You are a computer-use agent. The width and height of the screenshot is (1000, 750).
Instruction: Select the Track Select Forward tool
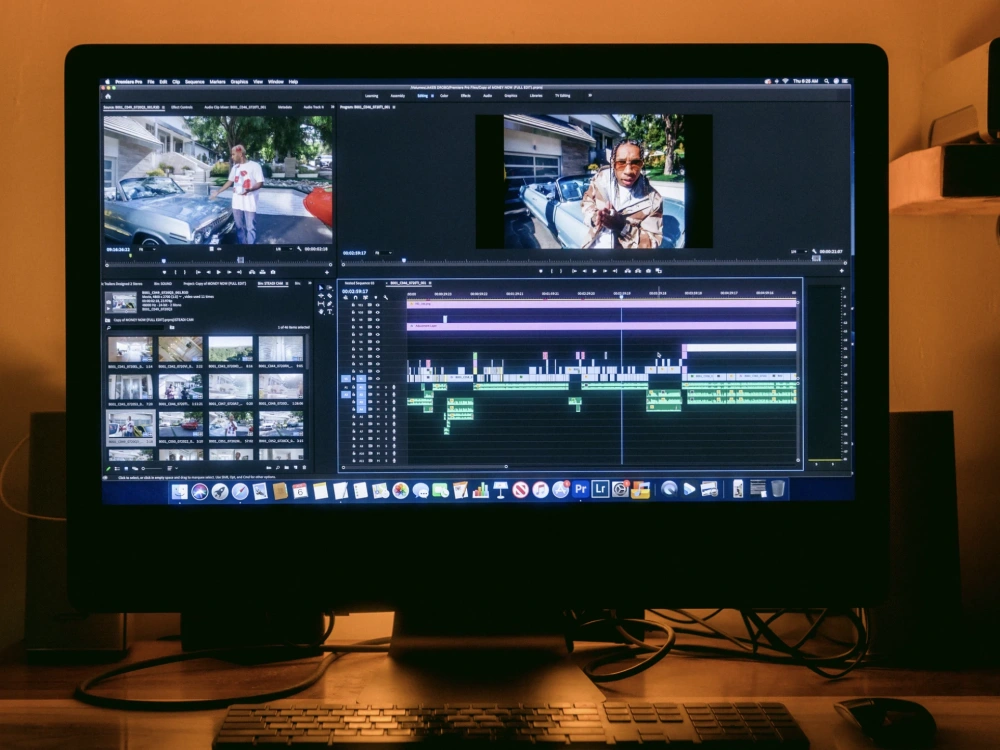[x=330, y=288]
